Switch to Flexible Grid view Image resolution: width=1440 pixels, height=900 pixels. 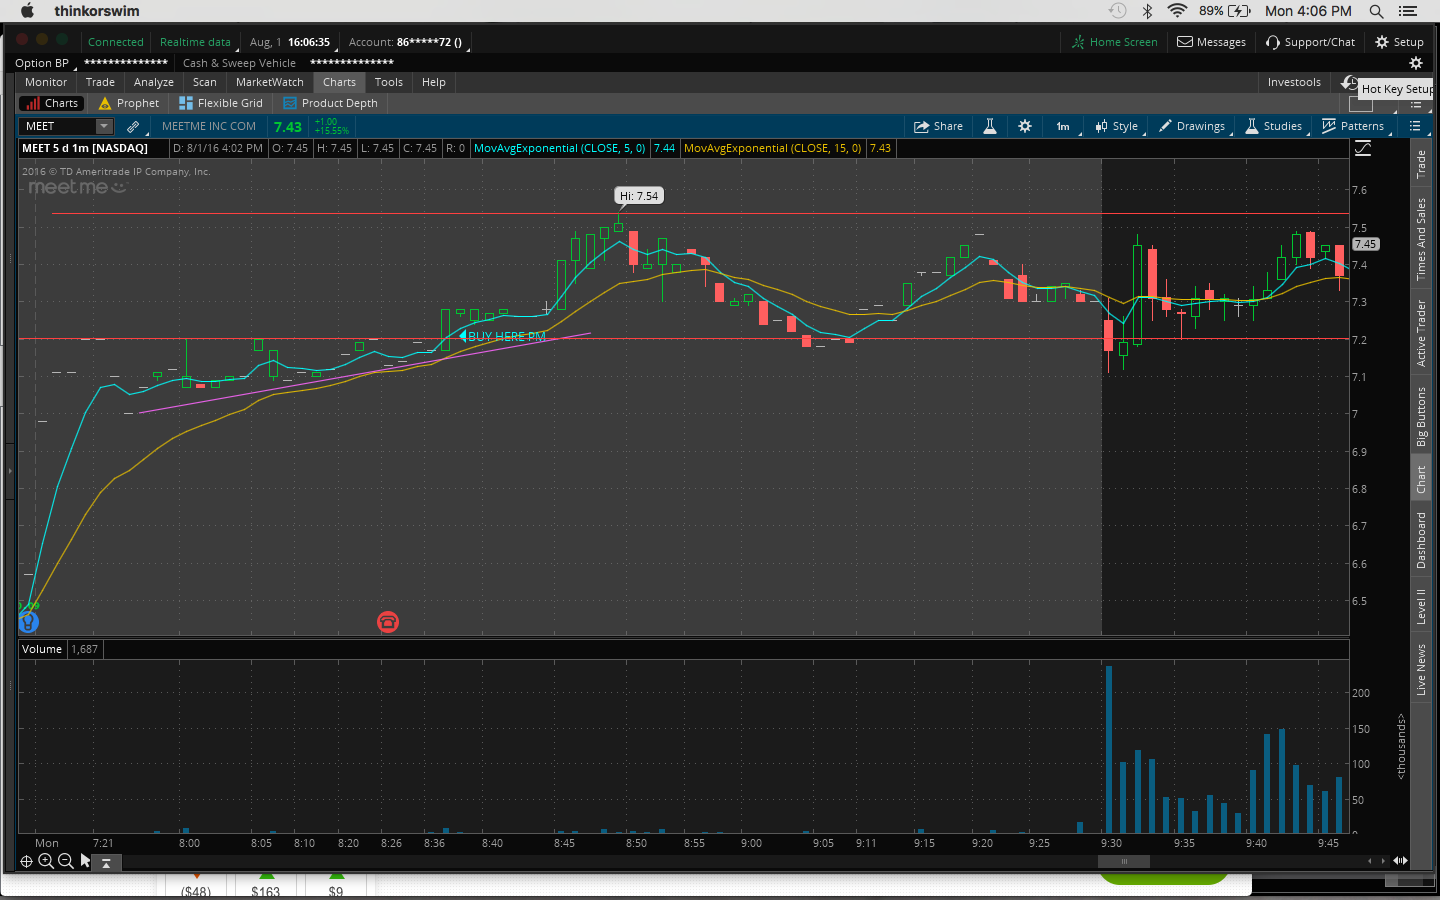[221, 103]
